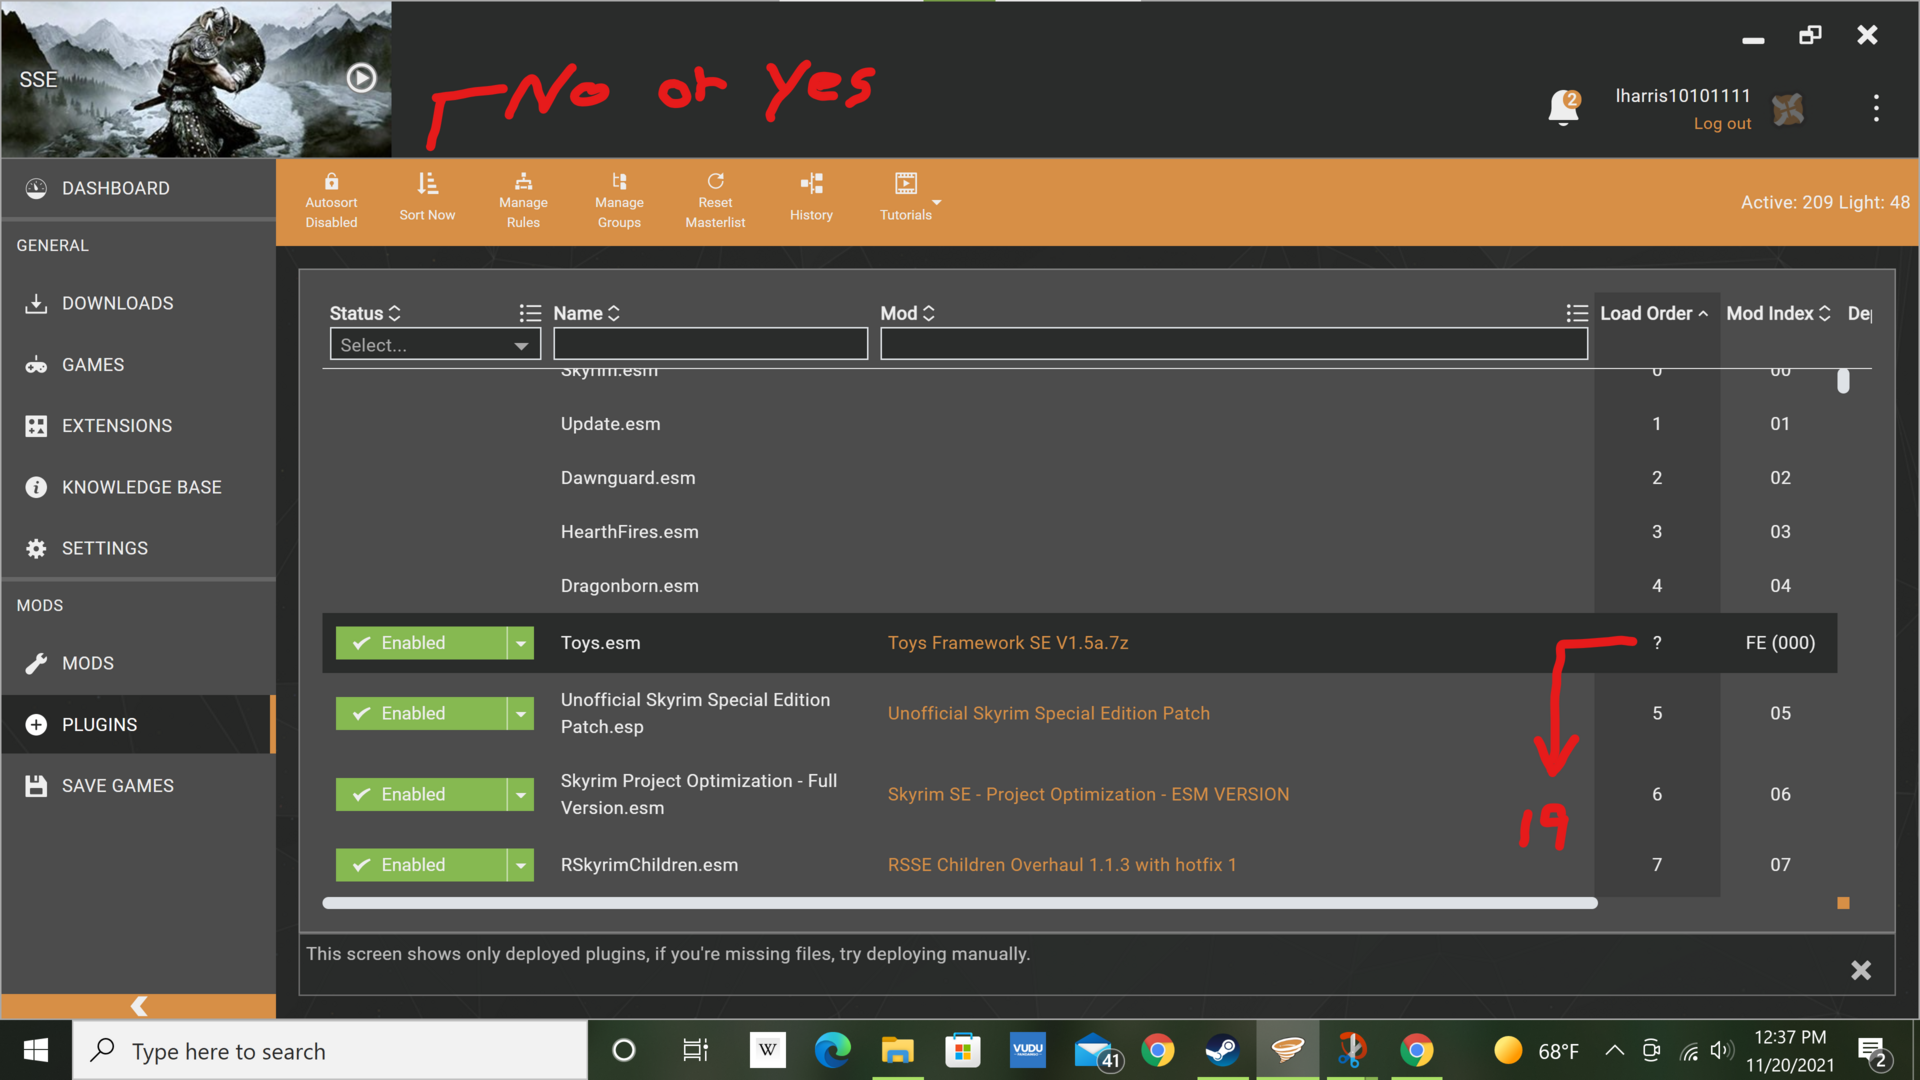Image resolution: width=1920 pixels, height=1080 pixels.
Task: Select the Dawnguard.esm row
Action: click(1079, 478)
